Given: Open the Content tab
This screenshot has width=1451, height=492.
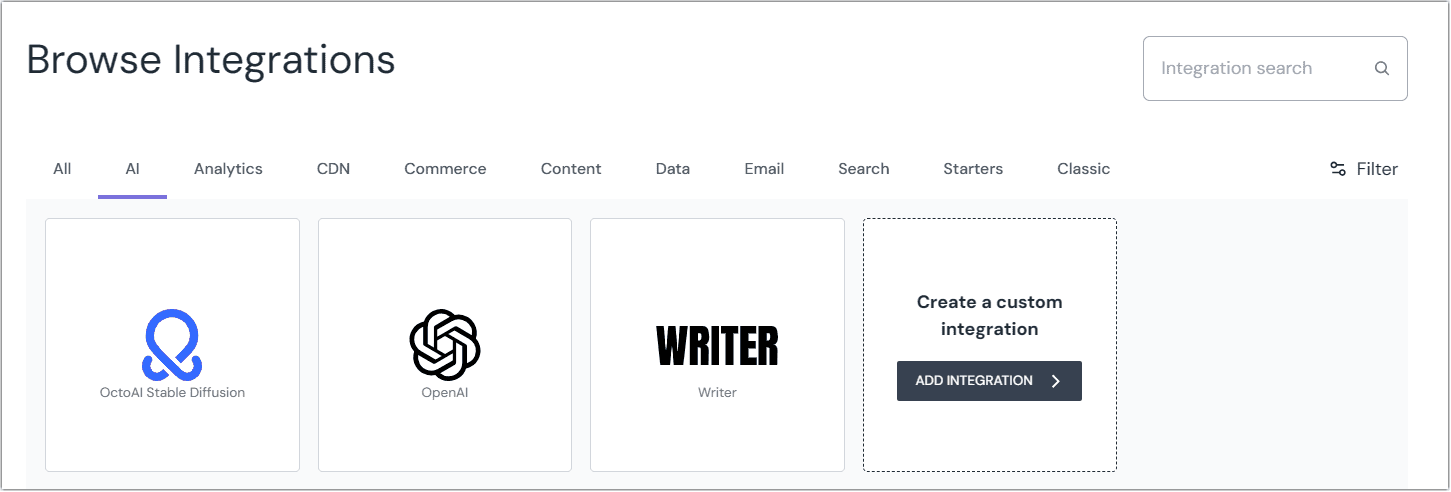Looking at the screenshot, I should (x=571, y=169).
